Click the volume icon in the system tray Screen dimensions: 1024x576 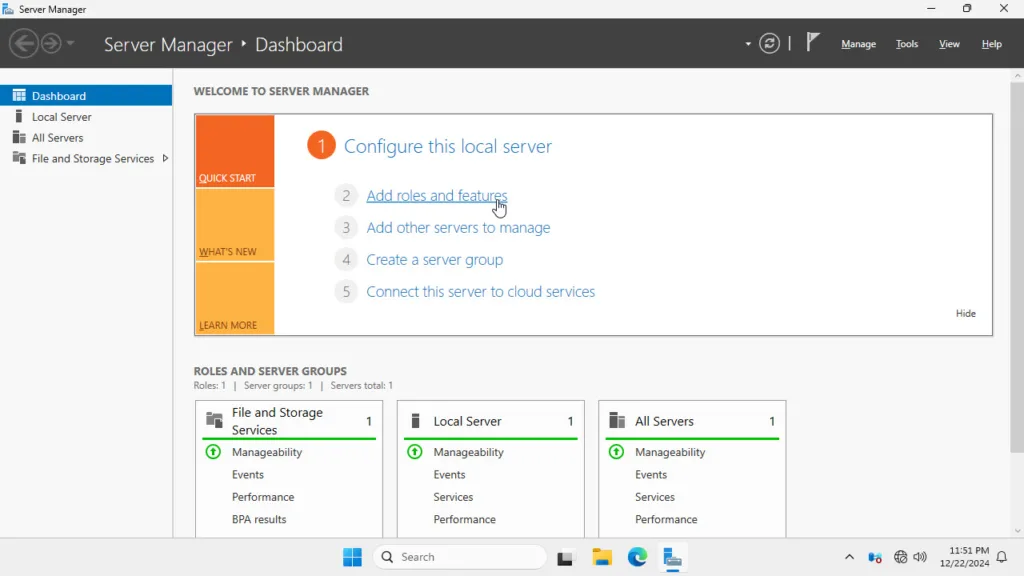918,557
